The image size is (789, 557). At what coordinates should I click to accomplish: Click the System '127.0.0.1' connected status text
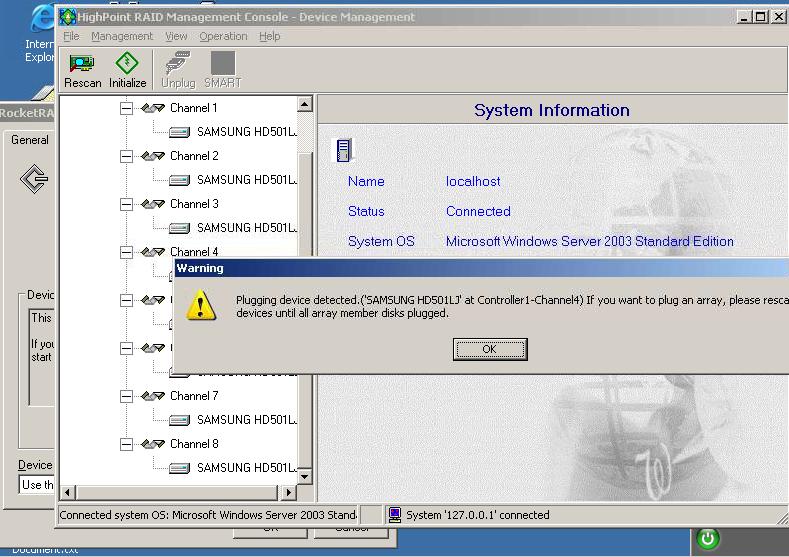click(478, 515)
